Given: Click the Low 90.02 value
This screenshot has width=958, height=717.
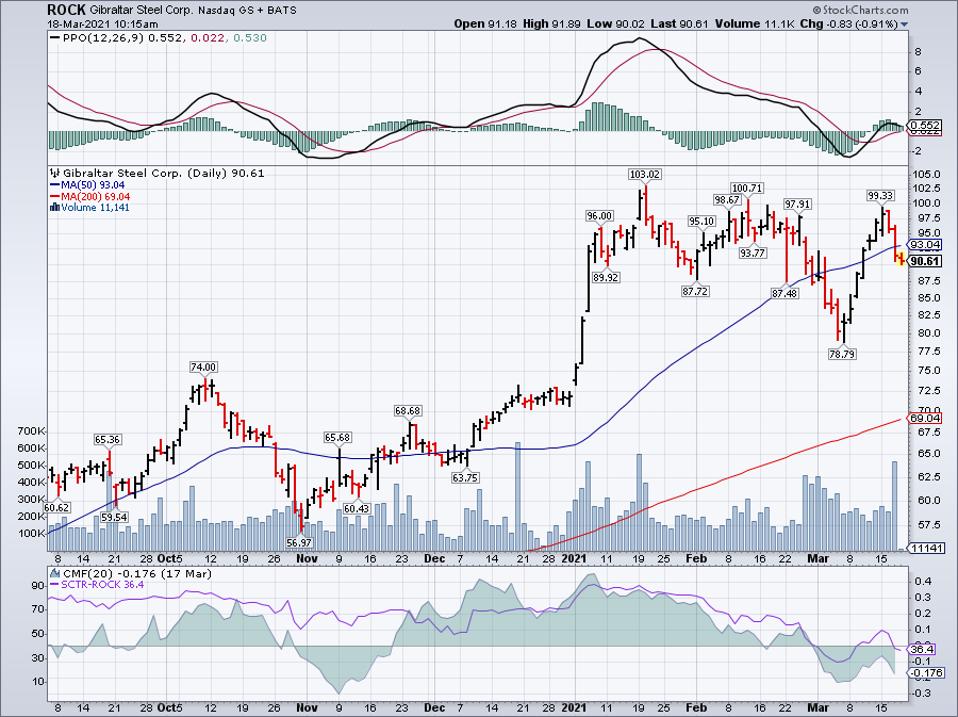Looking at the screenshot, I should click(615, 24).
